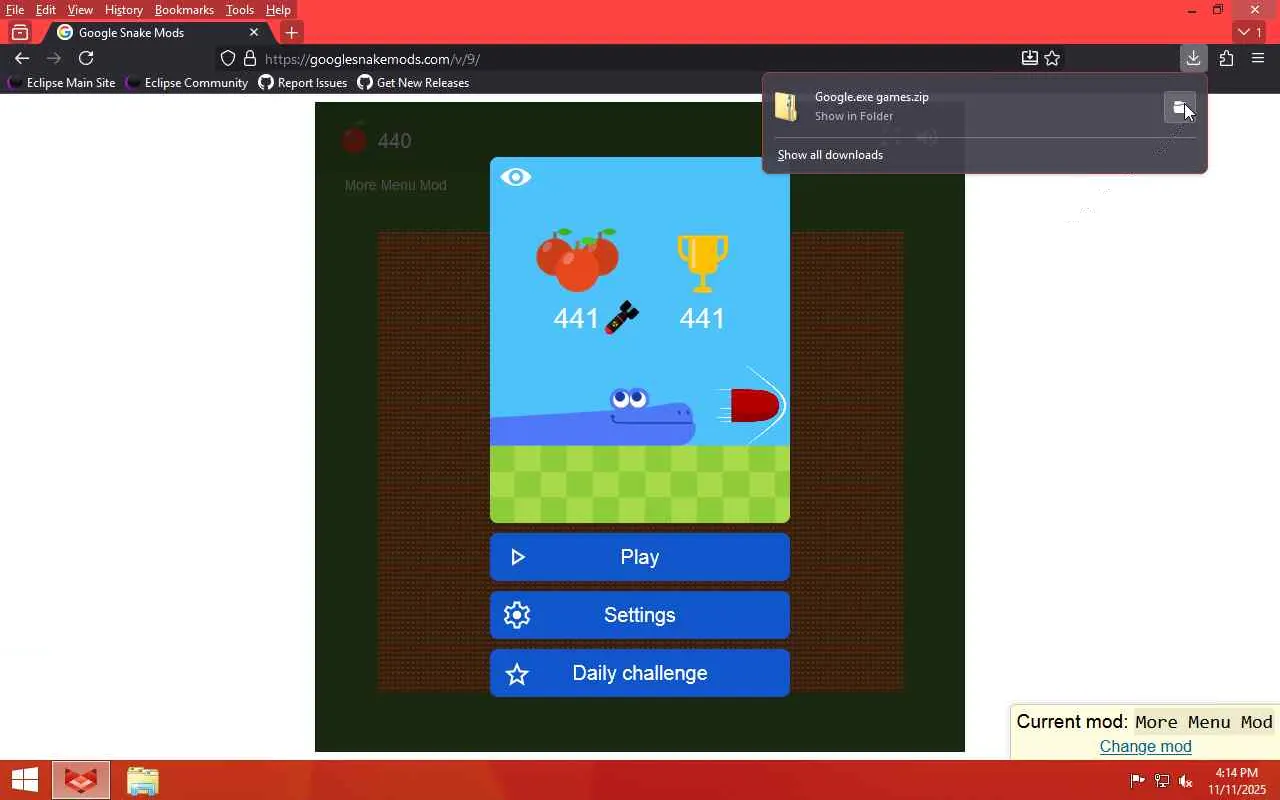Screen dimensions: 1280x800
Task: Open the Google.exe games.zip download
Action: pos(965,106)
